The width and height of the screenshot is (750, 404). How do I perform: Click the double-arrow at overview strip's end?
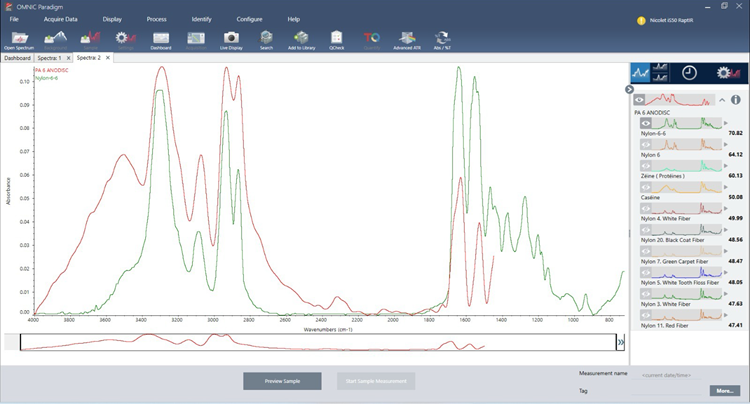pos(621,342)
